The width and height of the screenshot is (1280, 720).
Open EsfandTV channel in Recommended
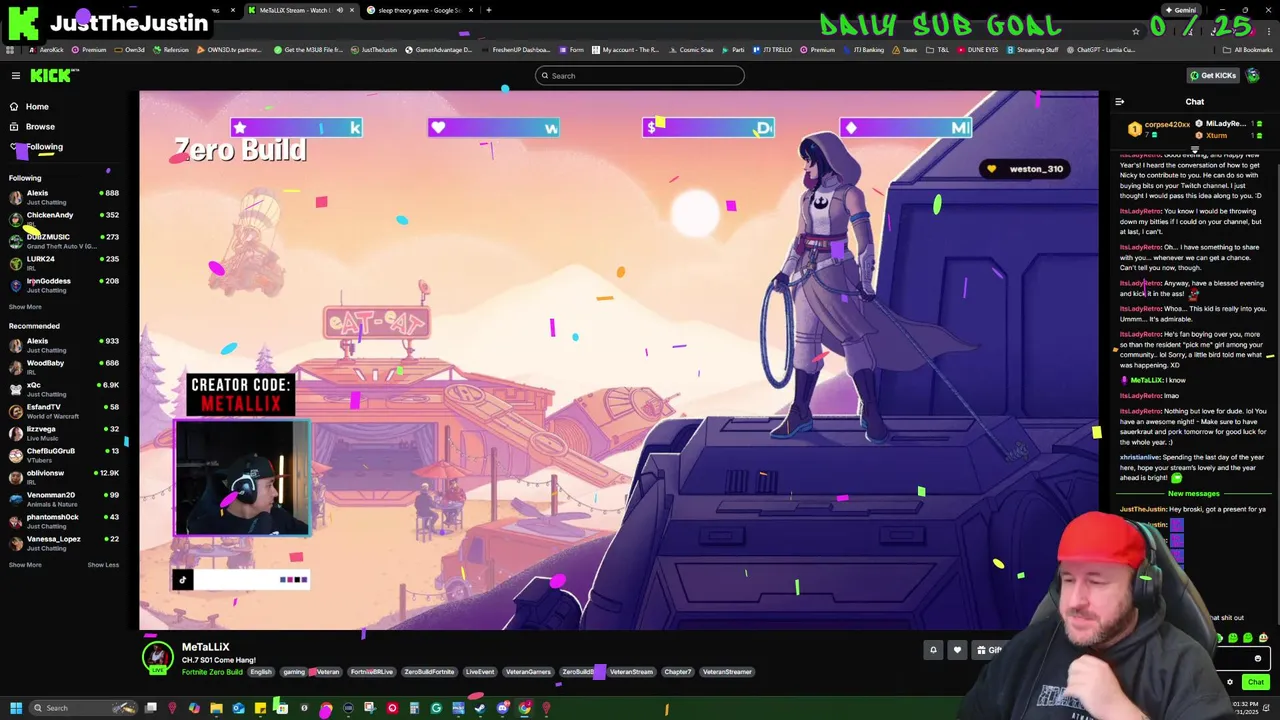pyautogui.click(x=64, y=411)
